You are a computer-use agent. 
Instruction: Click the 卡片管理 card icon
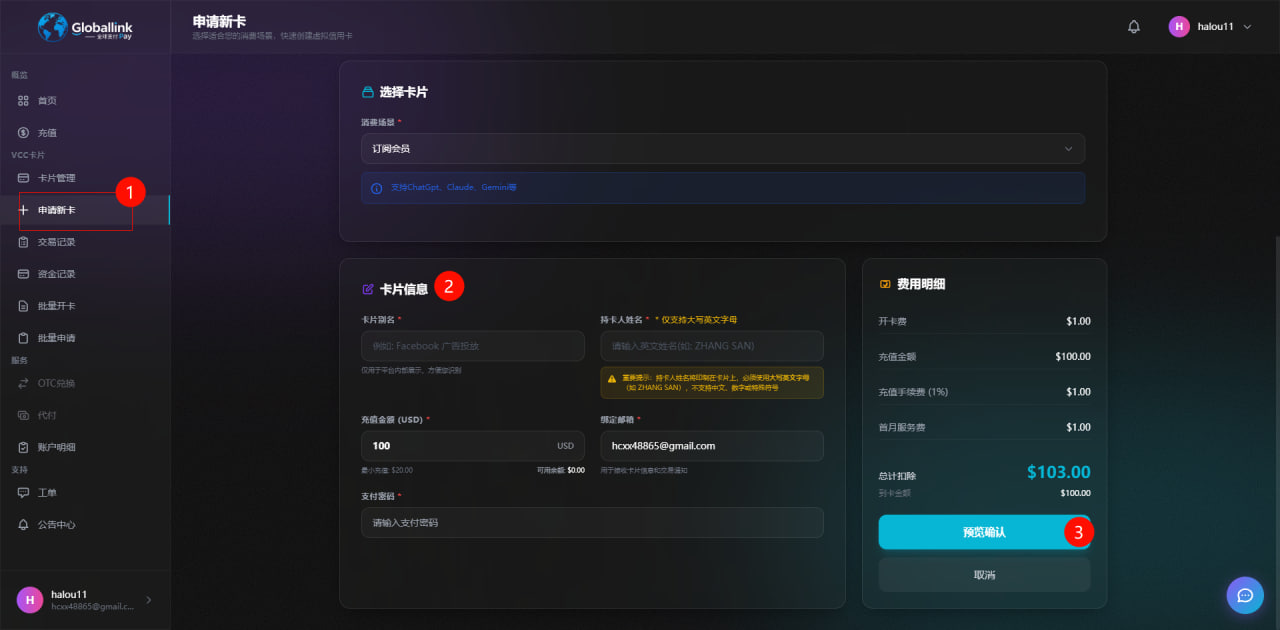(x=24, y=178)
